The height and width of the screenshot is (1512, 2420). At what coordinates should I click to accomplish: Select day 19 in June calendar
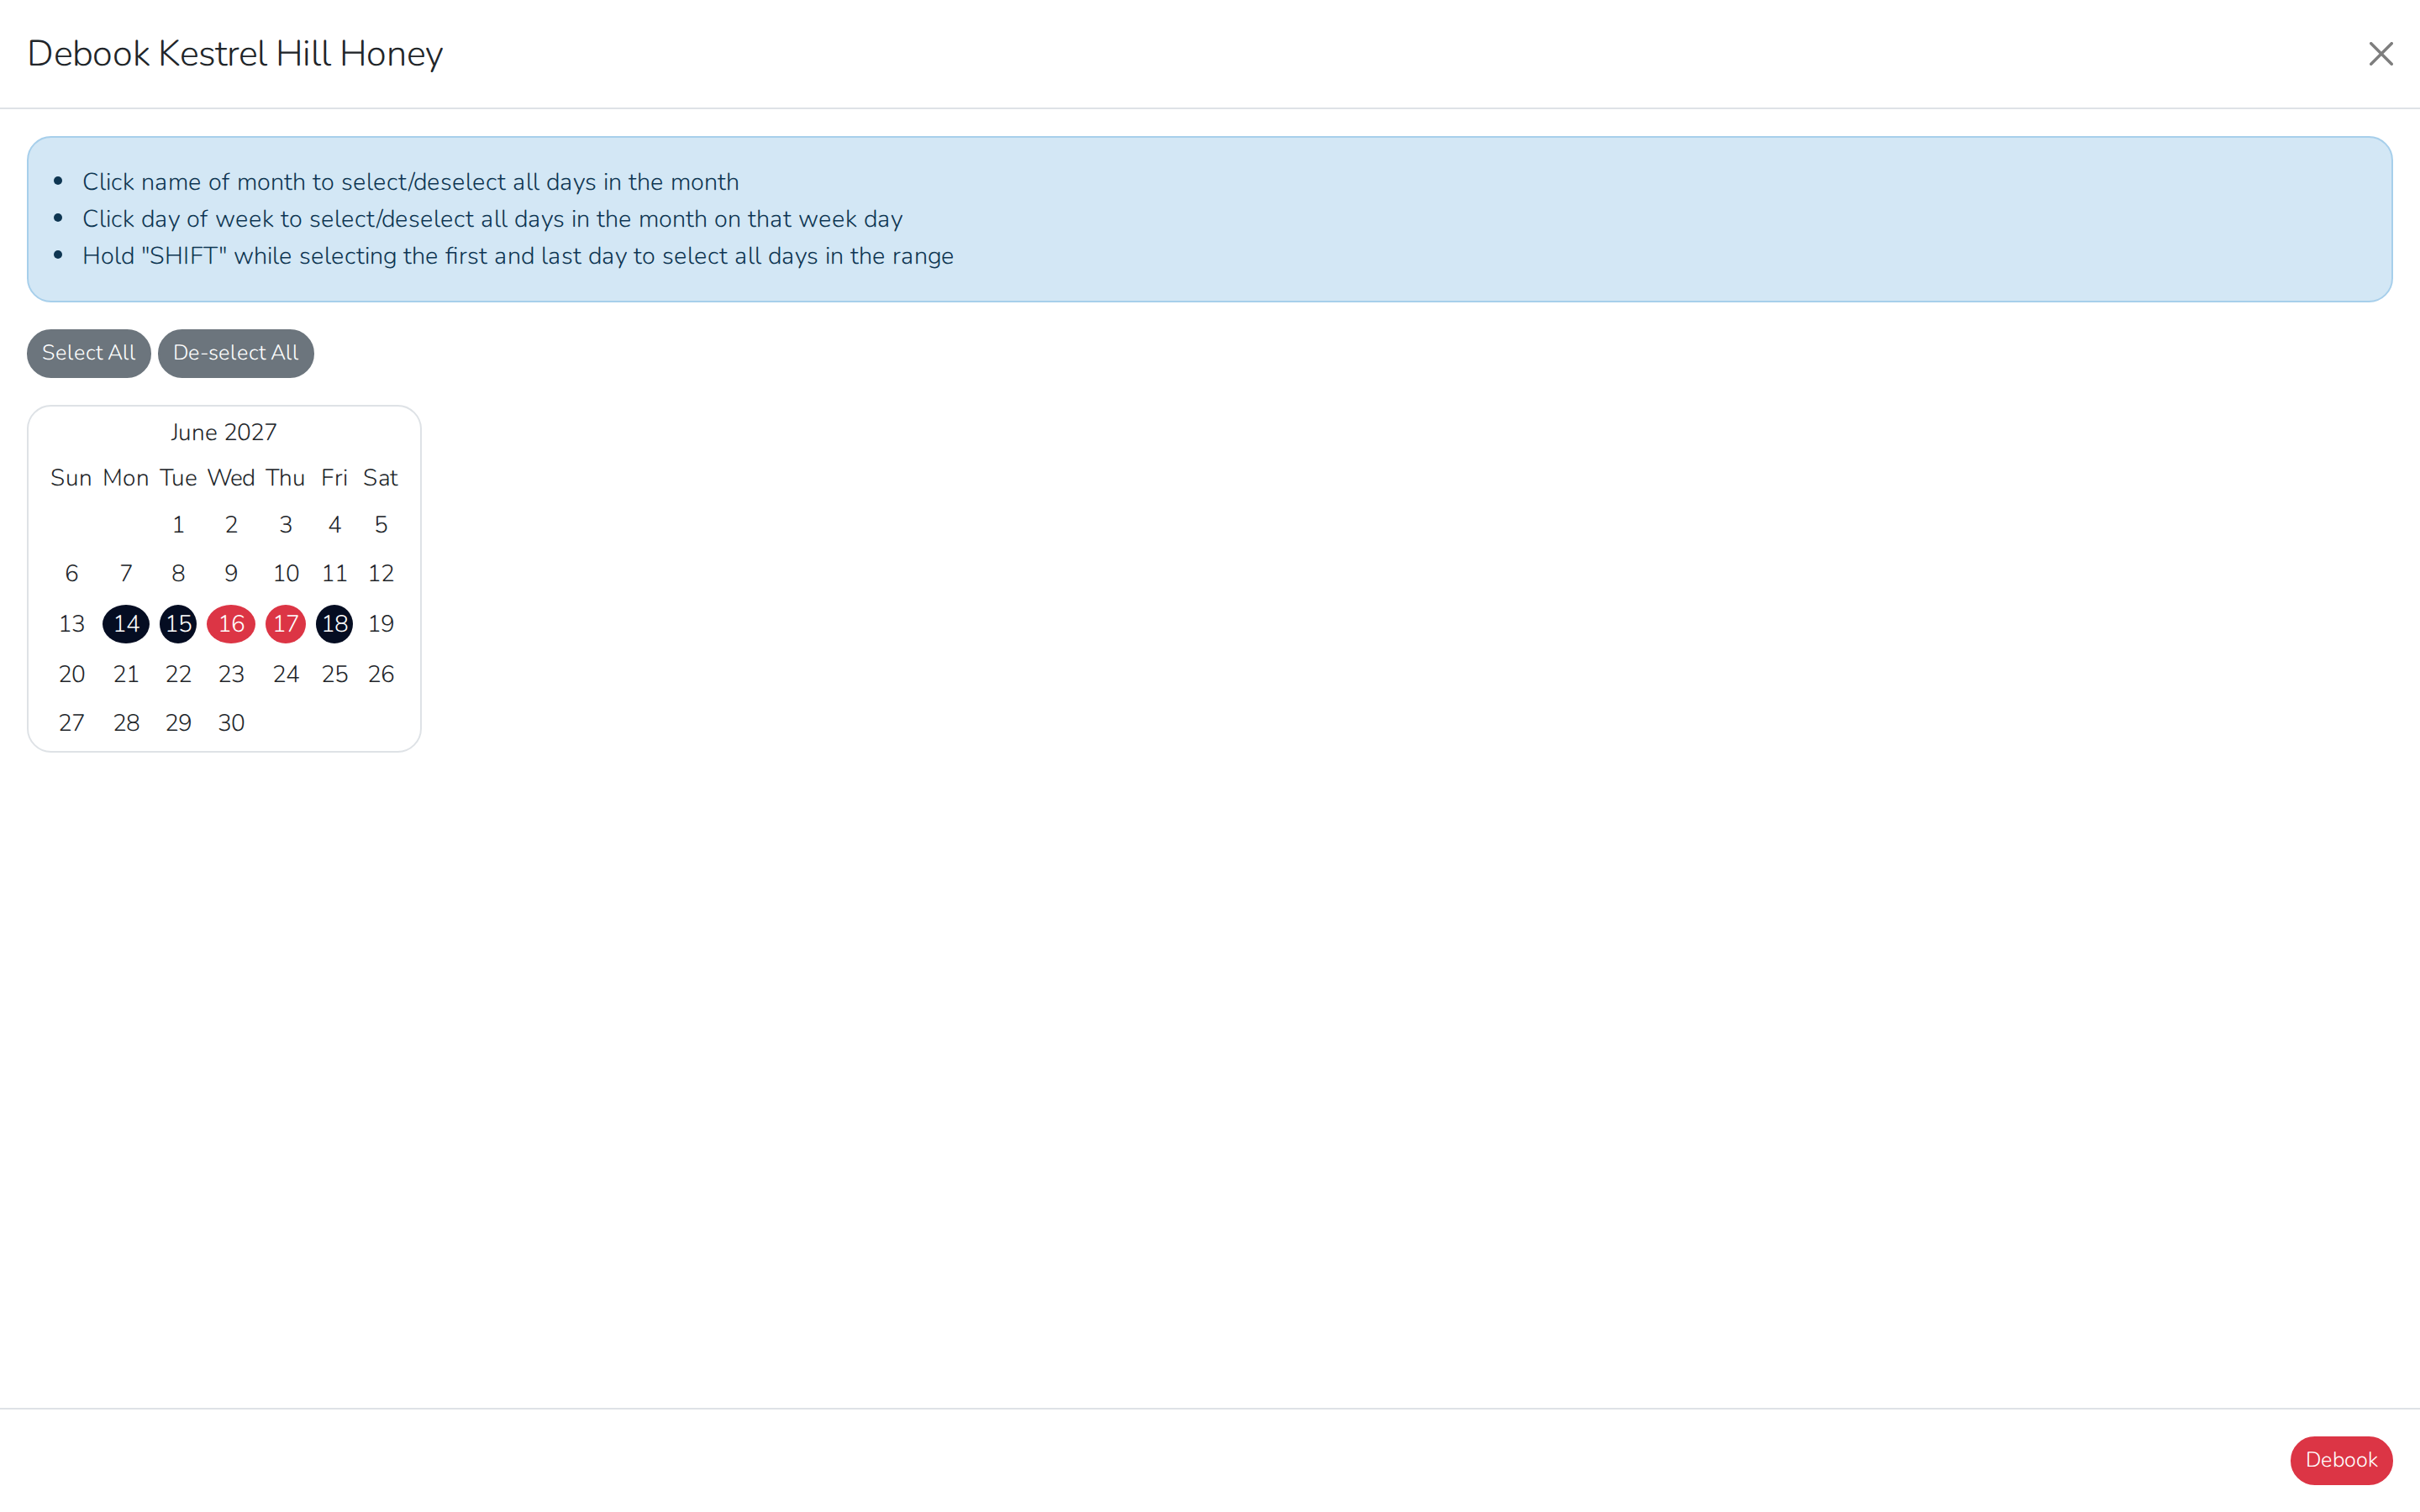click(x=381, y=624)
